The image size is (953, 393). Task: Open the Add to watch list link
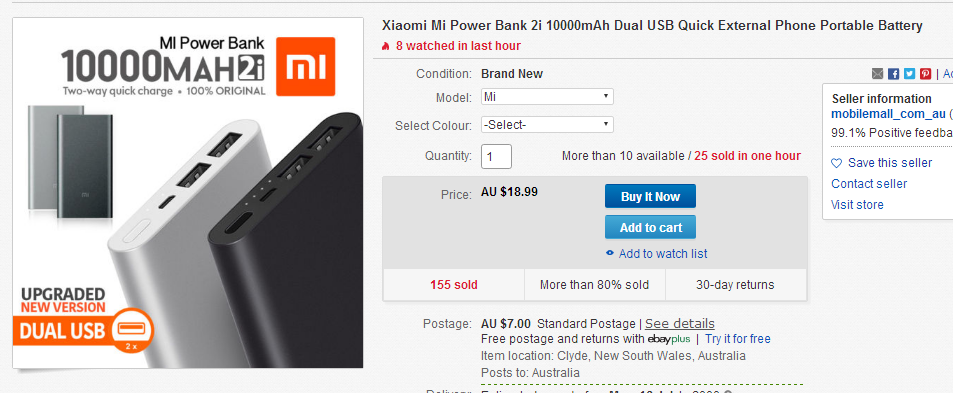pos(662,253)
